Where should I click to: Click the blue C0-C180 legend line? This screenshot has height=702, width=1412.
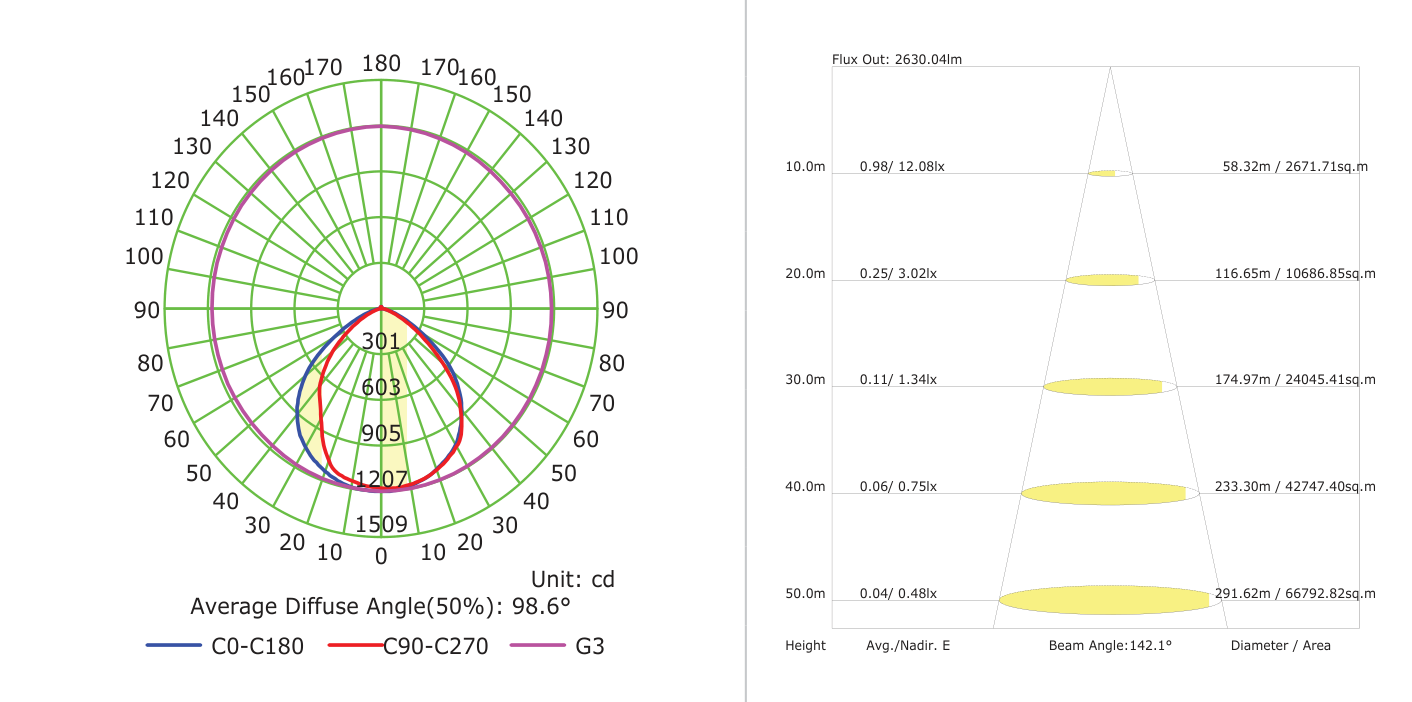(x=174, y=646)
